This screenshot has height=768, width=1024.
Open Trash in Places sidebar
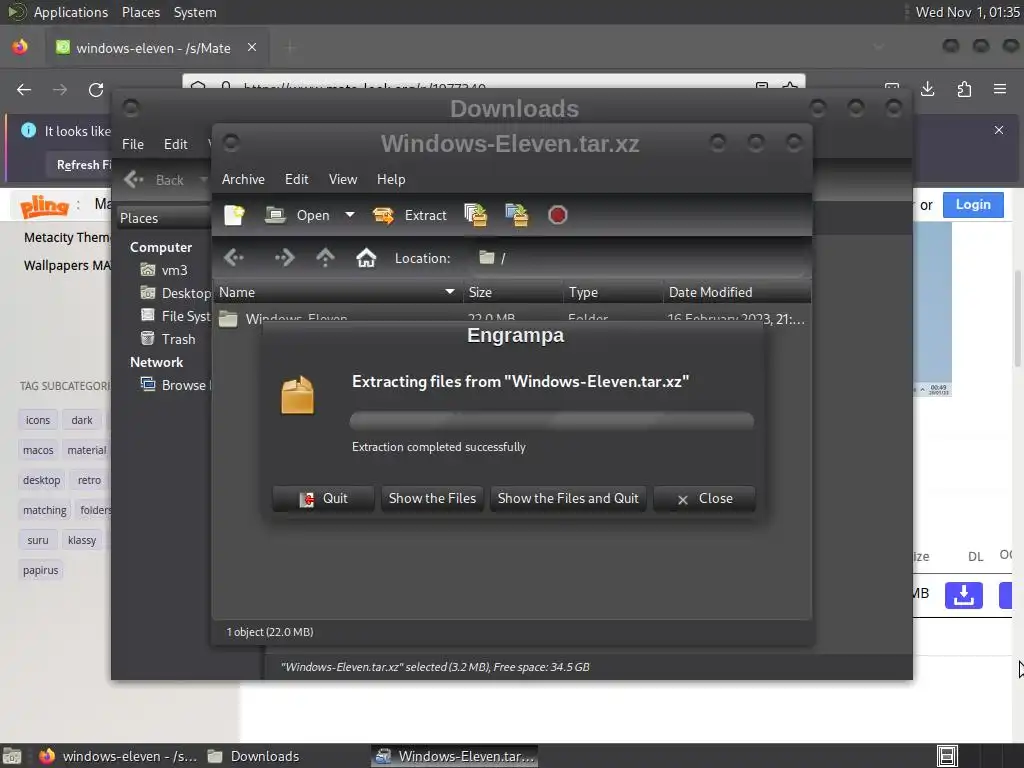(168, 339)
